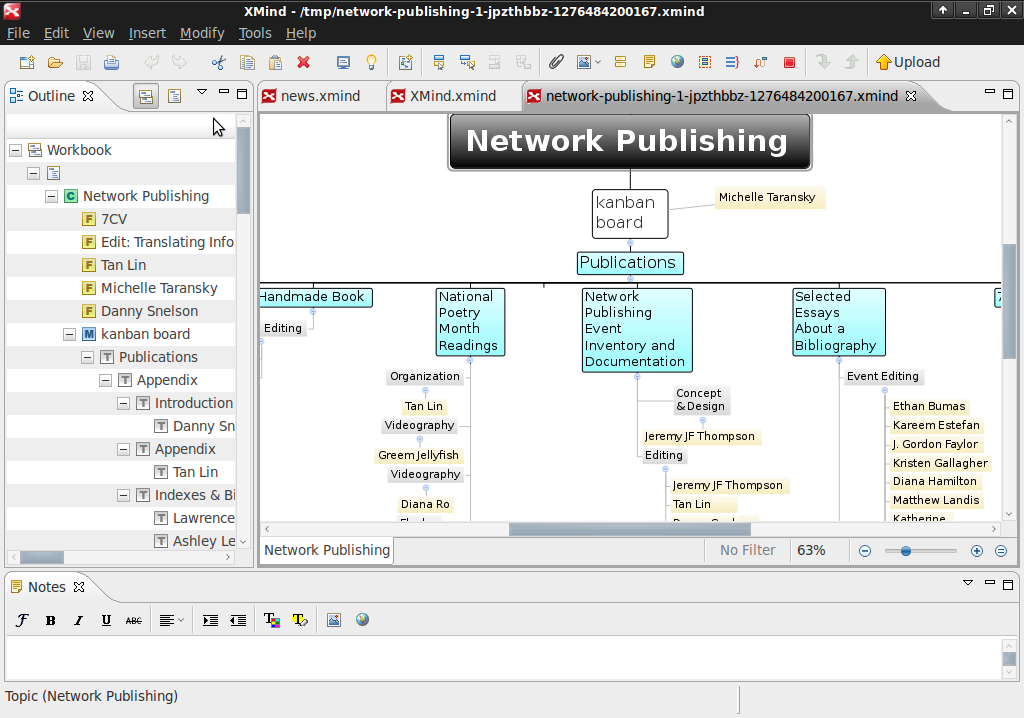This screenshot has width=1024, height=718.
Task: Add a label with the toolbar label icon
Action: click(x=620, y=62)
